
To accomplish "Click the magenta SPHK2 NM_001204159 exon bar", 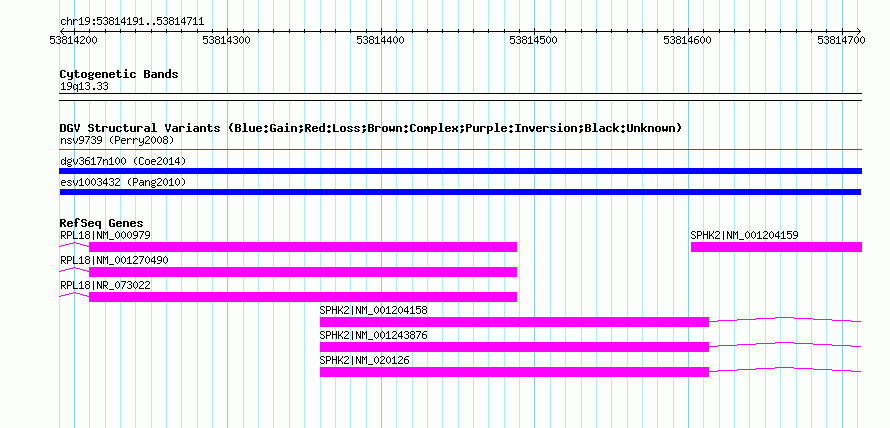I will coord(776,247).
